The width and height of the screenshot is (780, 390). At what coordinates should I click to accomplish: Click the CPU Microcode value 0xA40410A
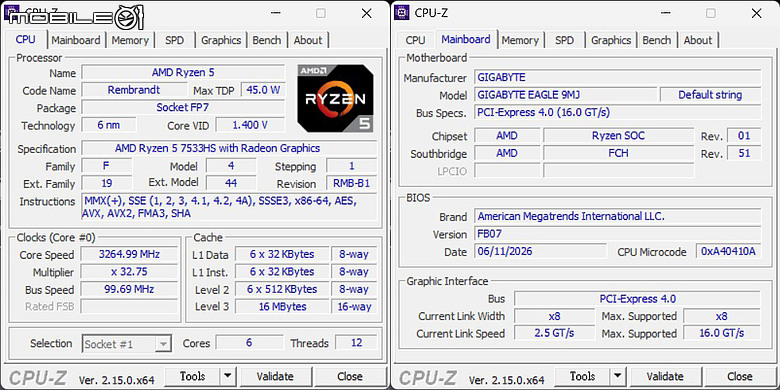tap(728, 251)
